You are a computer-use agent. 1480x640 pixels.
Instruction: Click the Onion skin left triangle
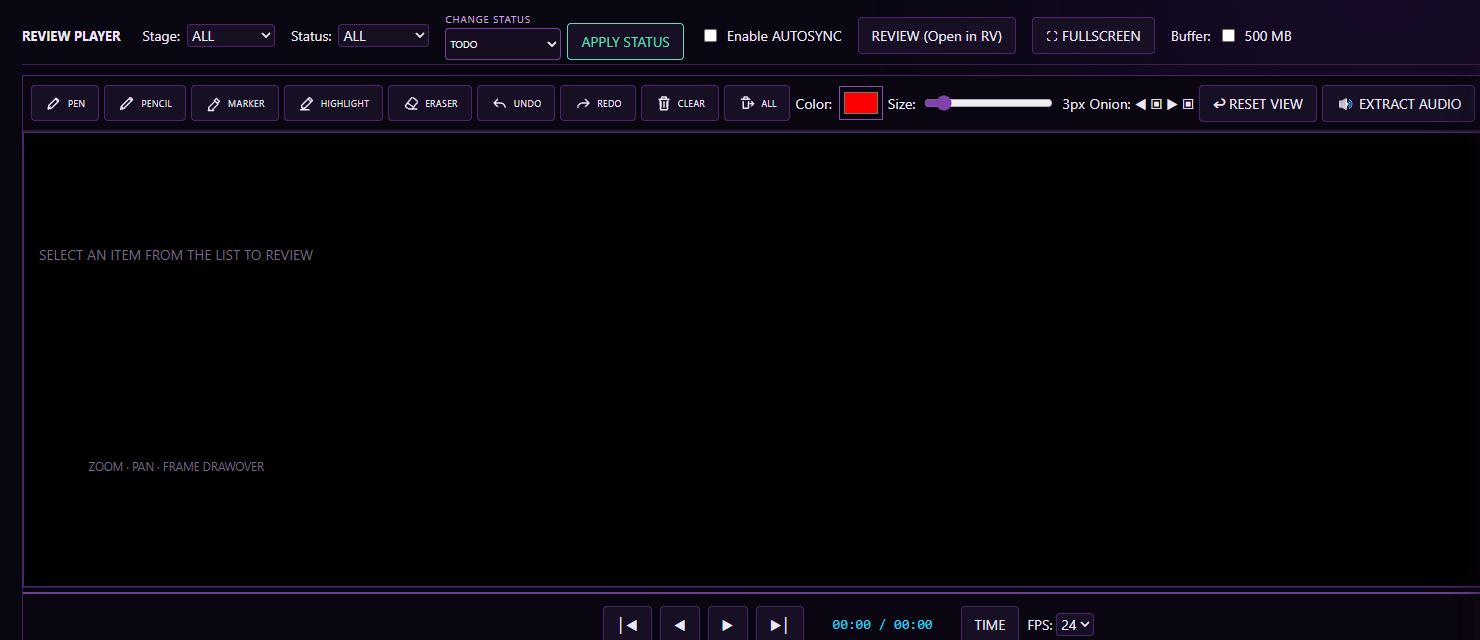point(1141,104)
